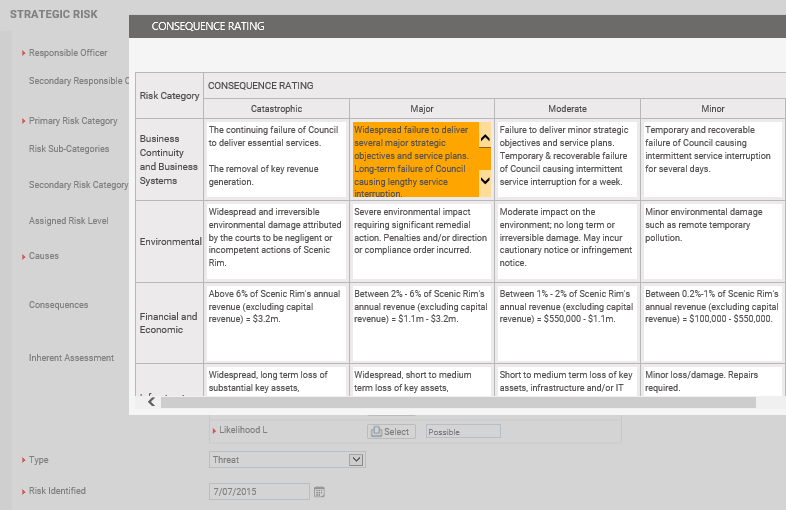Click the Catastrophic column header
This screenshot has height=510, width=786.
pos(276,109)
